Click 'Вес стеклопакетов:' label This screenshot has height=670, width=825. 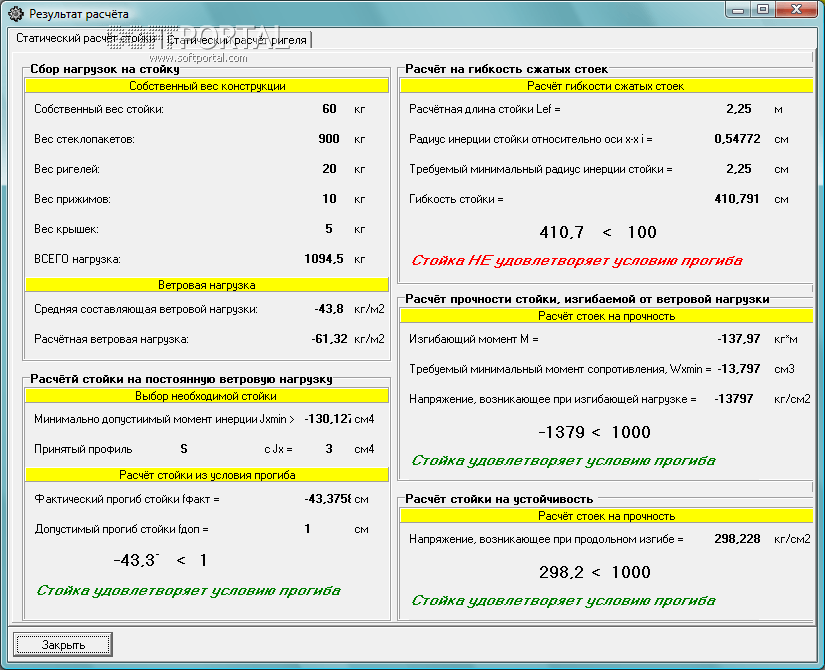pyautogui.click(x=84, y=139)
